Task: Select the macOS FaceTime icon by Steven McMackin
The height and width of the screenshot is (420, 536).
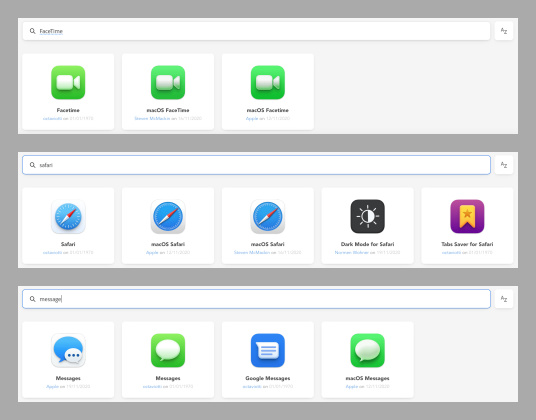Action: tap(168, 82)
